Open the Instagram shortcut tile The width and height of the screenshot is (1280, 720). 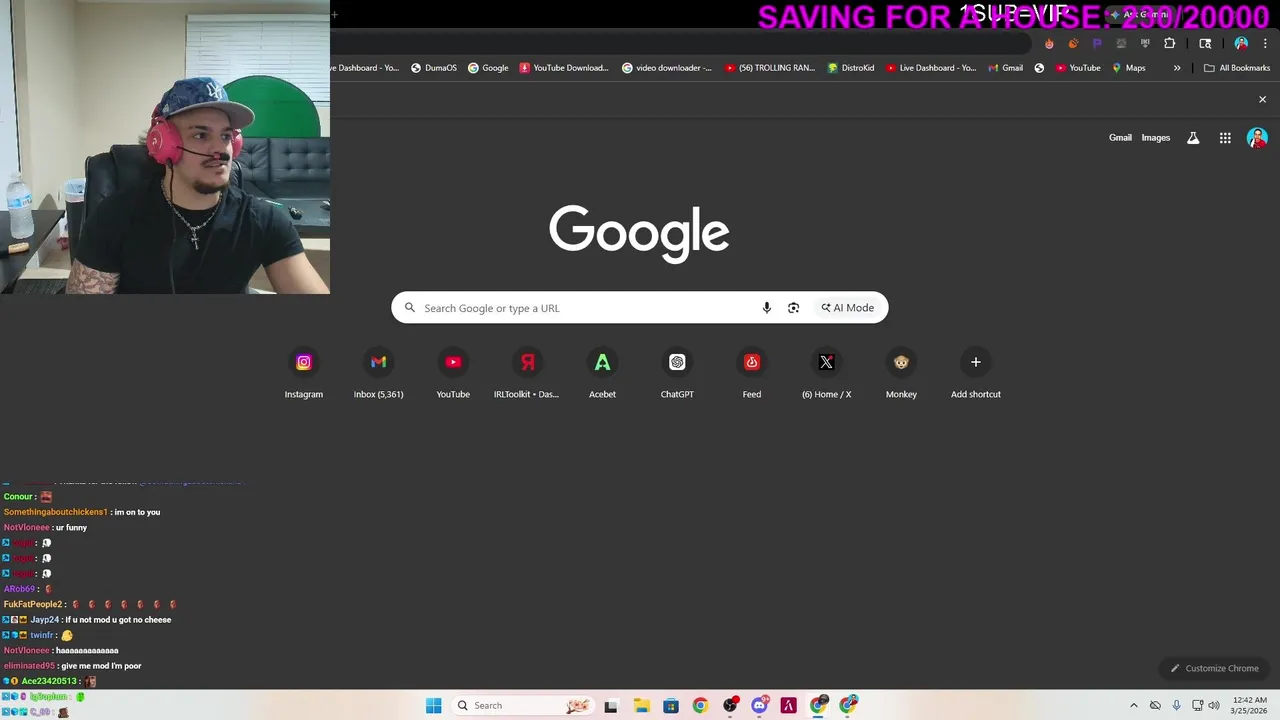point(304,374)
